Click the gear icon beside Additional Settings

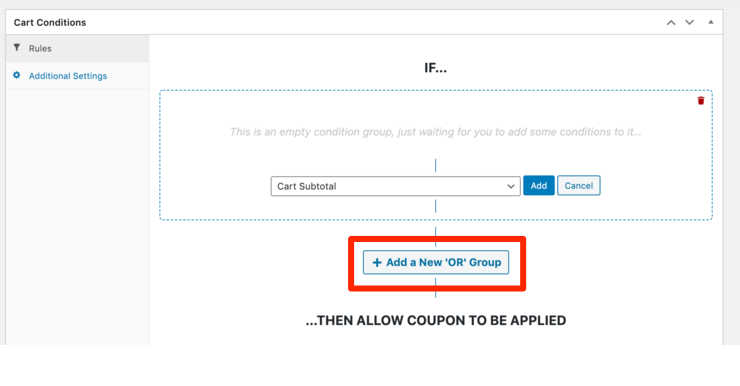click(17, 75)
